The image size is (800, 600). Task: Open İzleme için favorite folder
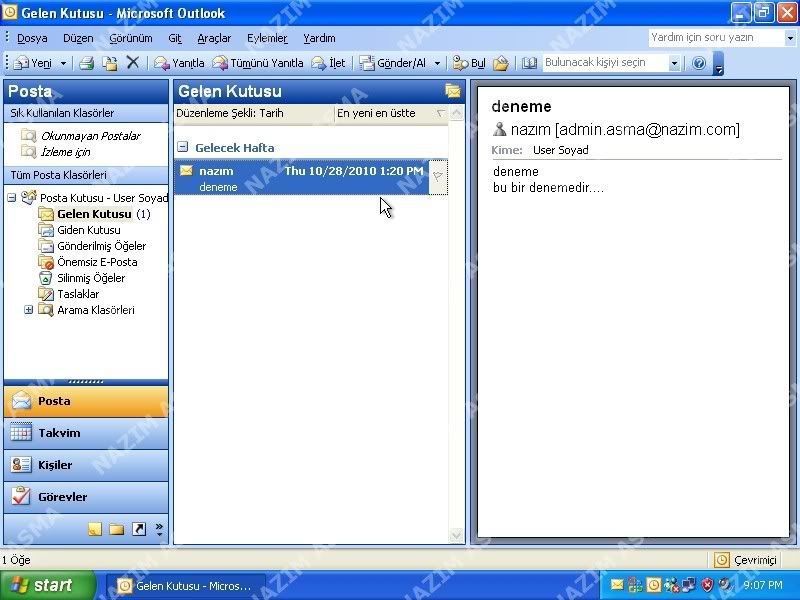coord(65,152)
